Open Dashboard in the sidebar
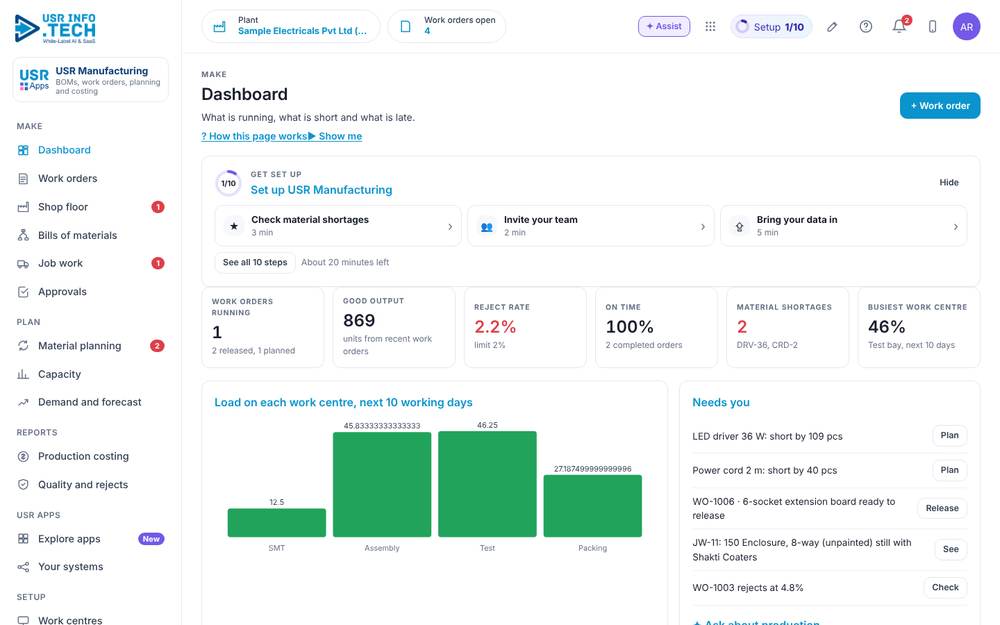The width and height of the screenshot is (1000, 625). 91,150
